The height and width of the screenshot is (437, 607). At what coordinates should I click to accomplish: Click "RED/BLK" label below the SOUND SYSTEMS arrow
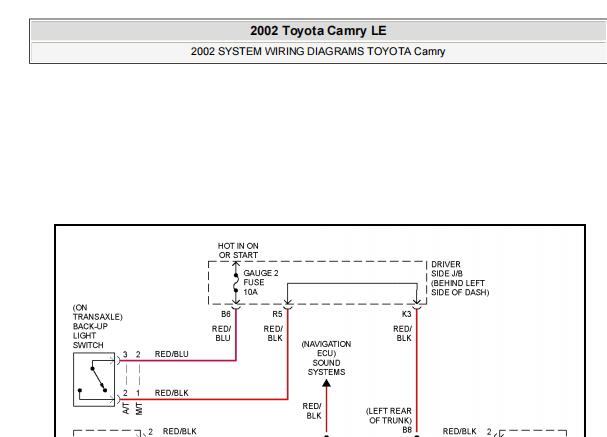[312, 411]
